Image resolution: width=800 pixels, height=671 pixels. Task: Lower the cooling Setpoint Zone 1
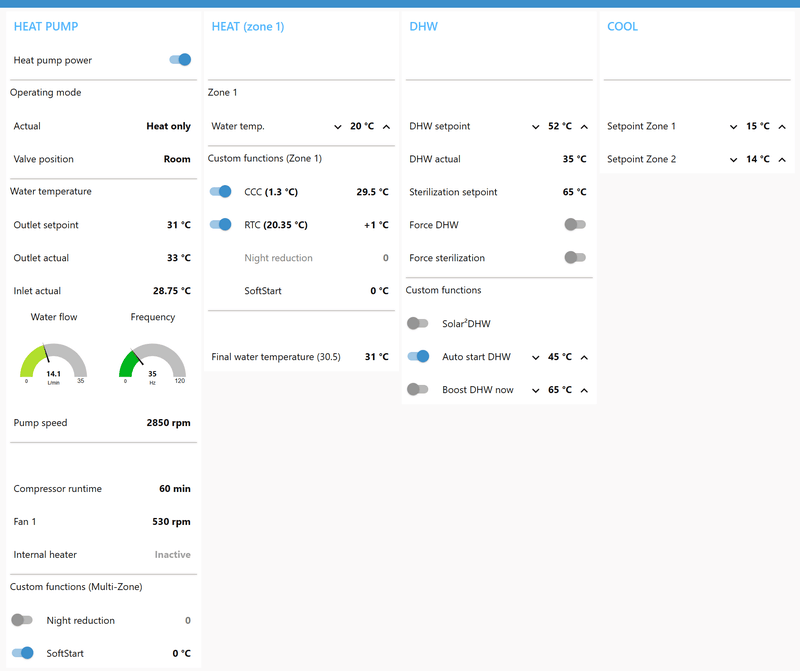(x=733, y=127)
